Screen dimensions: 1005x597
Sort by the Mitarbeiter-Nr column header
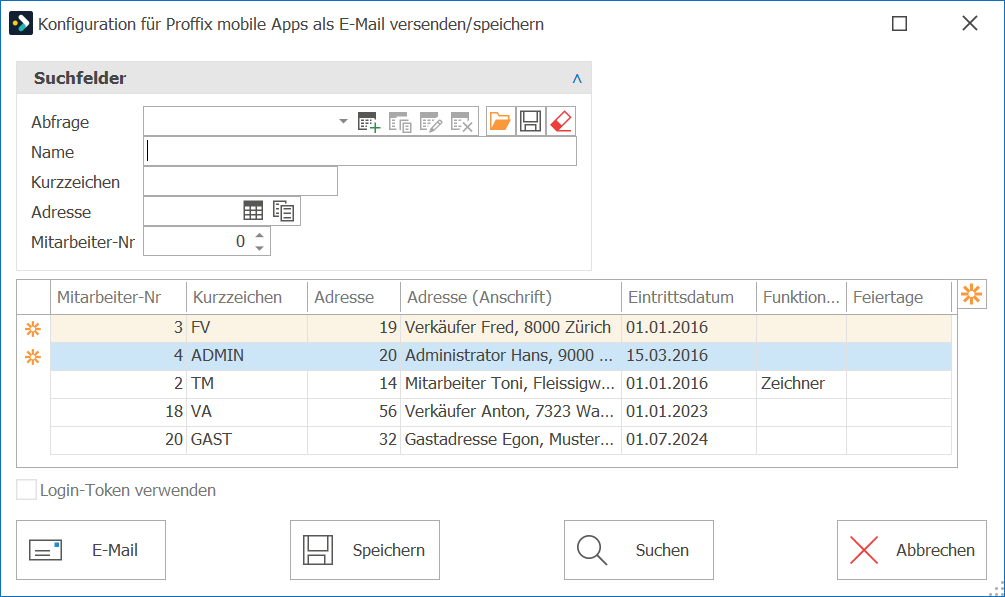(119, 298)
